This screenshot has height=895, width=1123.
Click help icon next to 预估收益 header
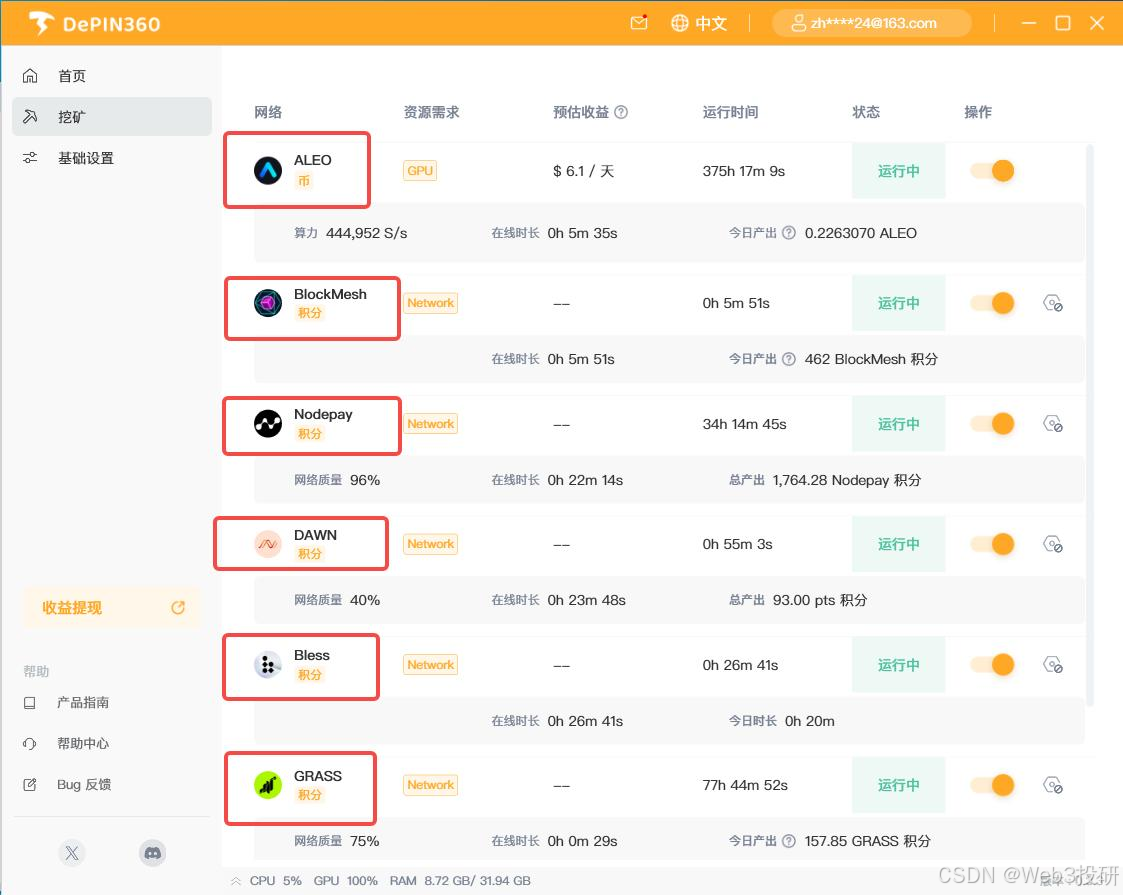click(621, 112)
